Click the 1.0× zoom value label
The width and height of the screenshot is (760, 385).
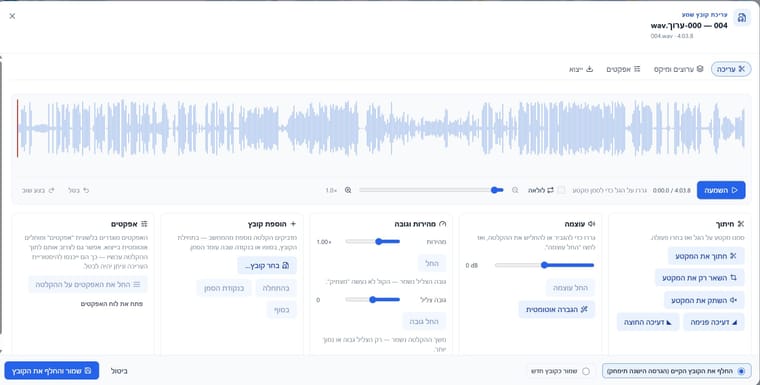pos(331,191)
